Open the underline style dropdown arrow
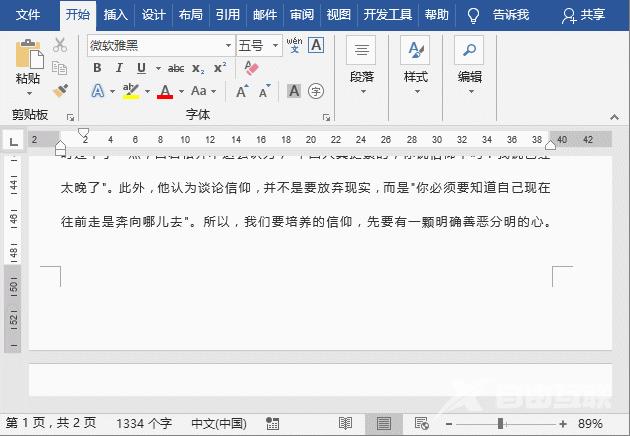Image resolution: width=630 pixels, height=436 pixels. 158,68
